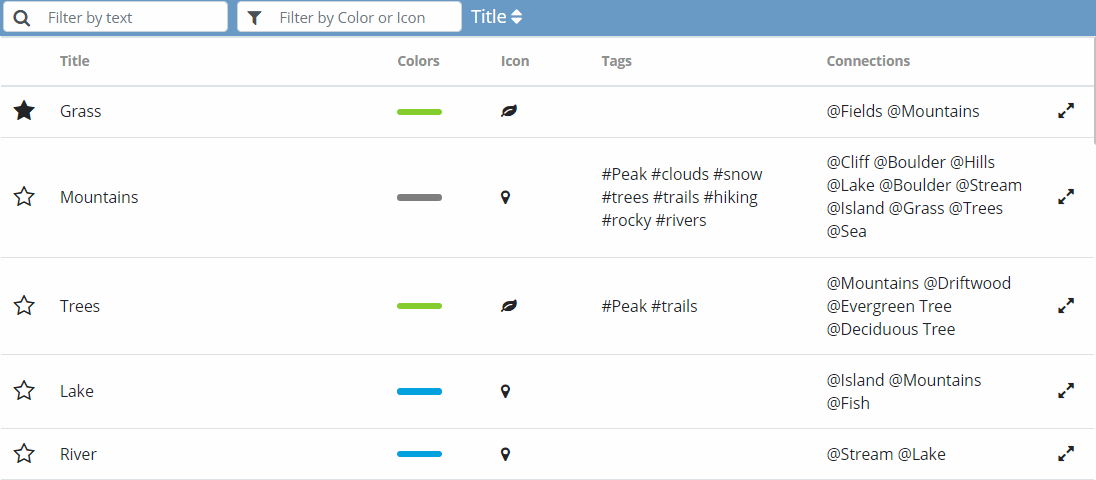
Task: Click the map pin icon for River
Action: click(x=505, y=455)
